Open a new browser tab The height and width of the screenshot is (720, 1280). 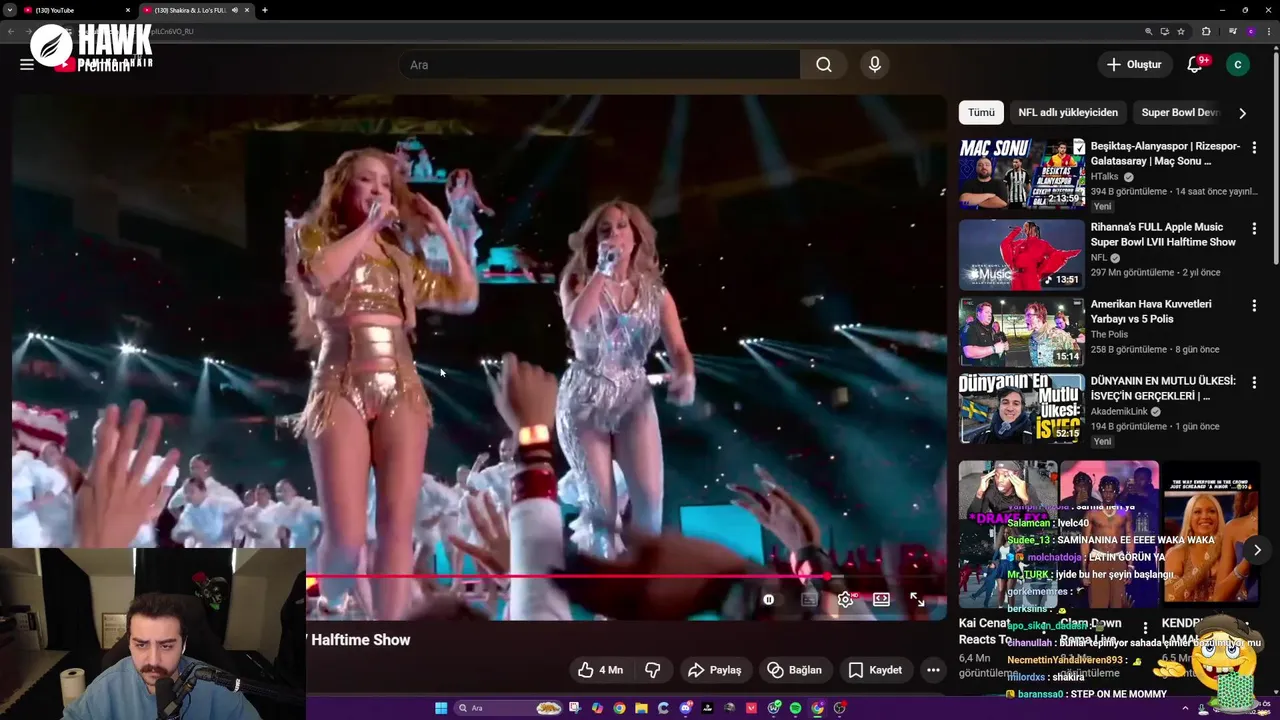(265, 10)
